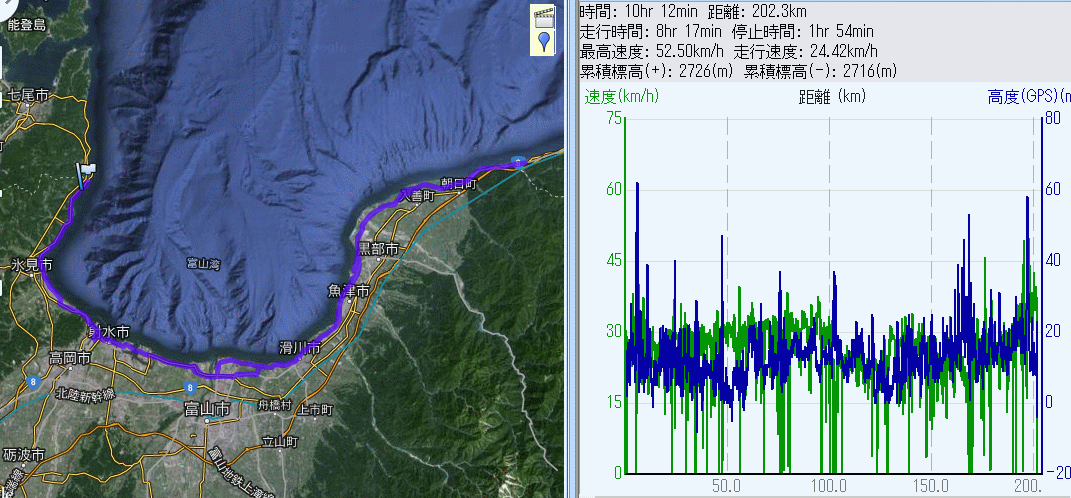Click the white finish flag on the route

coord(86,174)
